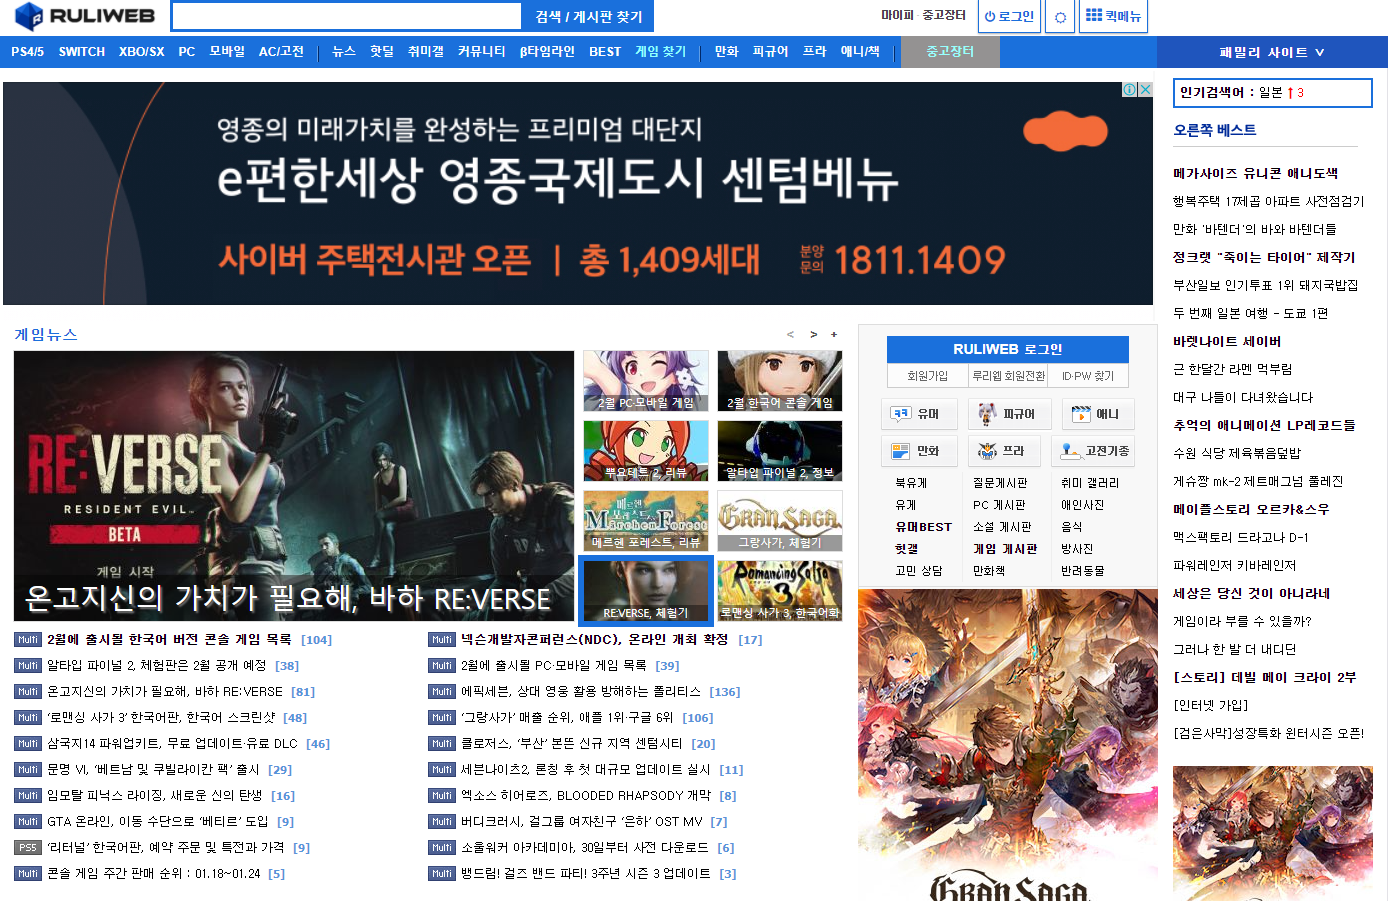Open the 취미 갤러리 link
The image size is (1388, 901).
coord(1090,483)
